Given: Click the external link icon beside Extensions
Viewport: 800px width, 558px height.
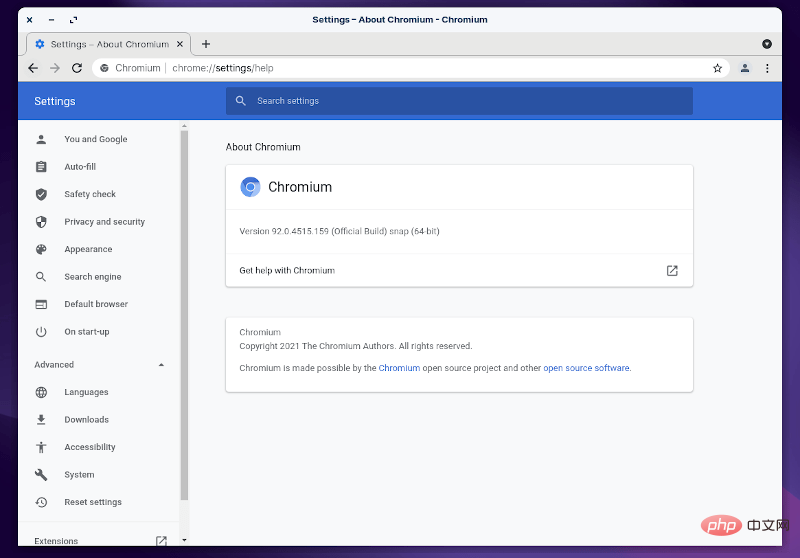Looking at the screenshot, I should [161, 541].
